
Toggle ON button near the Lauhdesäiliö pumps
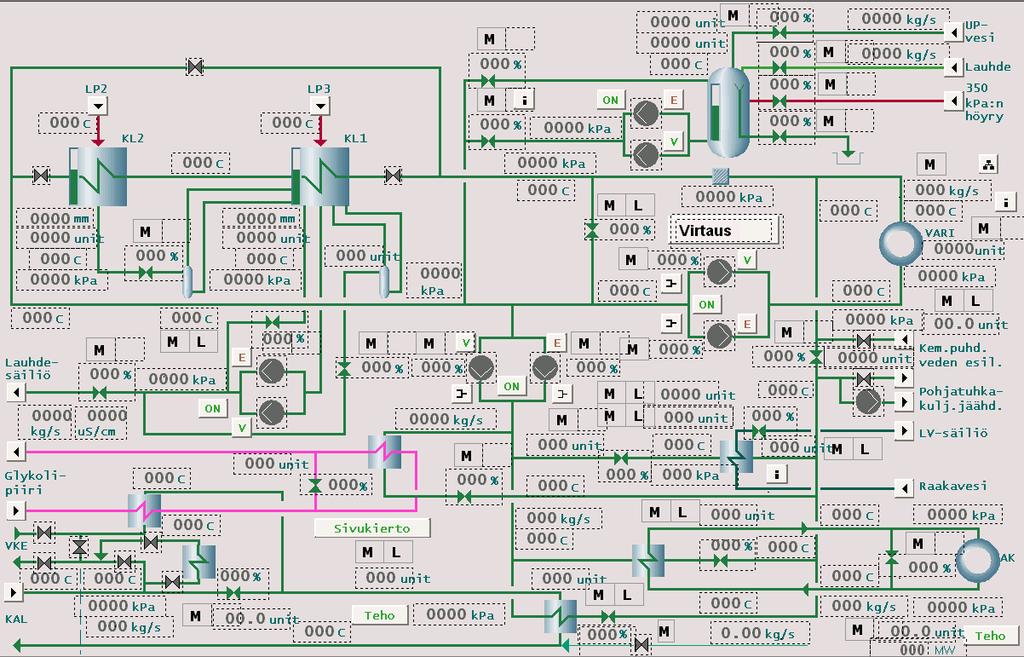point(212,409)
